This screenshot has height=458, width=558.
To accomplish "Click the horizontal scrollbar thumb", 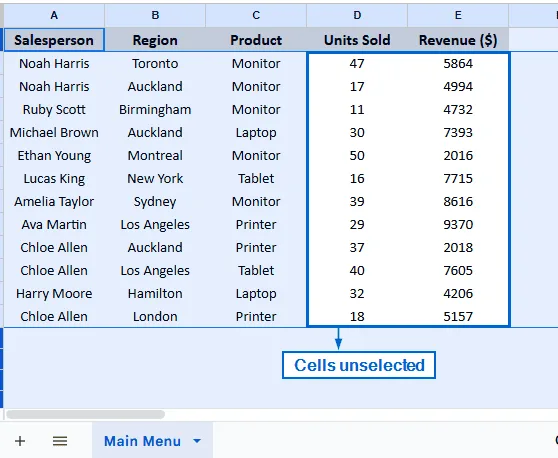I will 85,414.
